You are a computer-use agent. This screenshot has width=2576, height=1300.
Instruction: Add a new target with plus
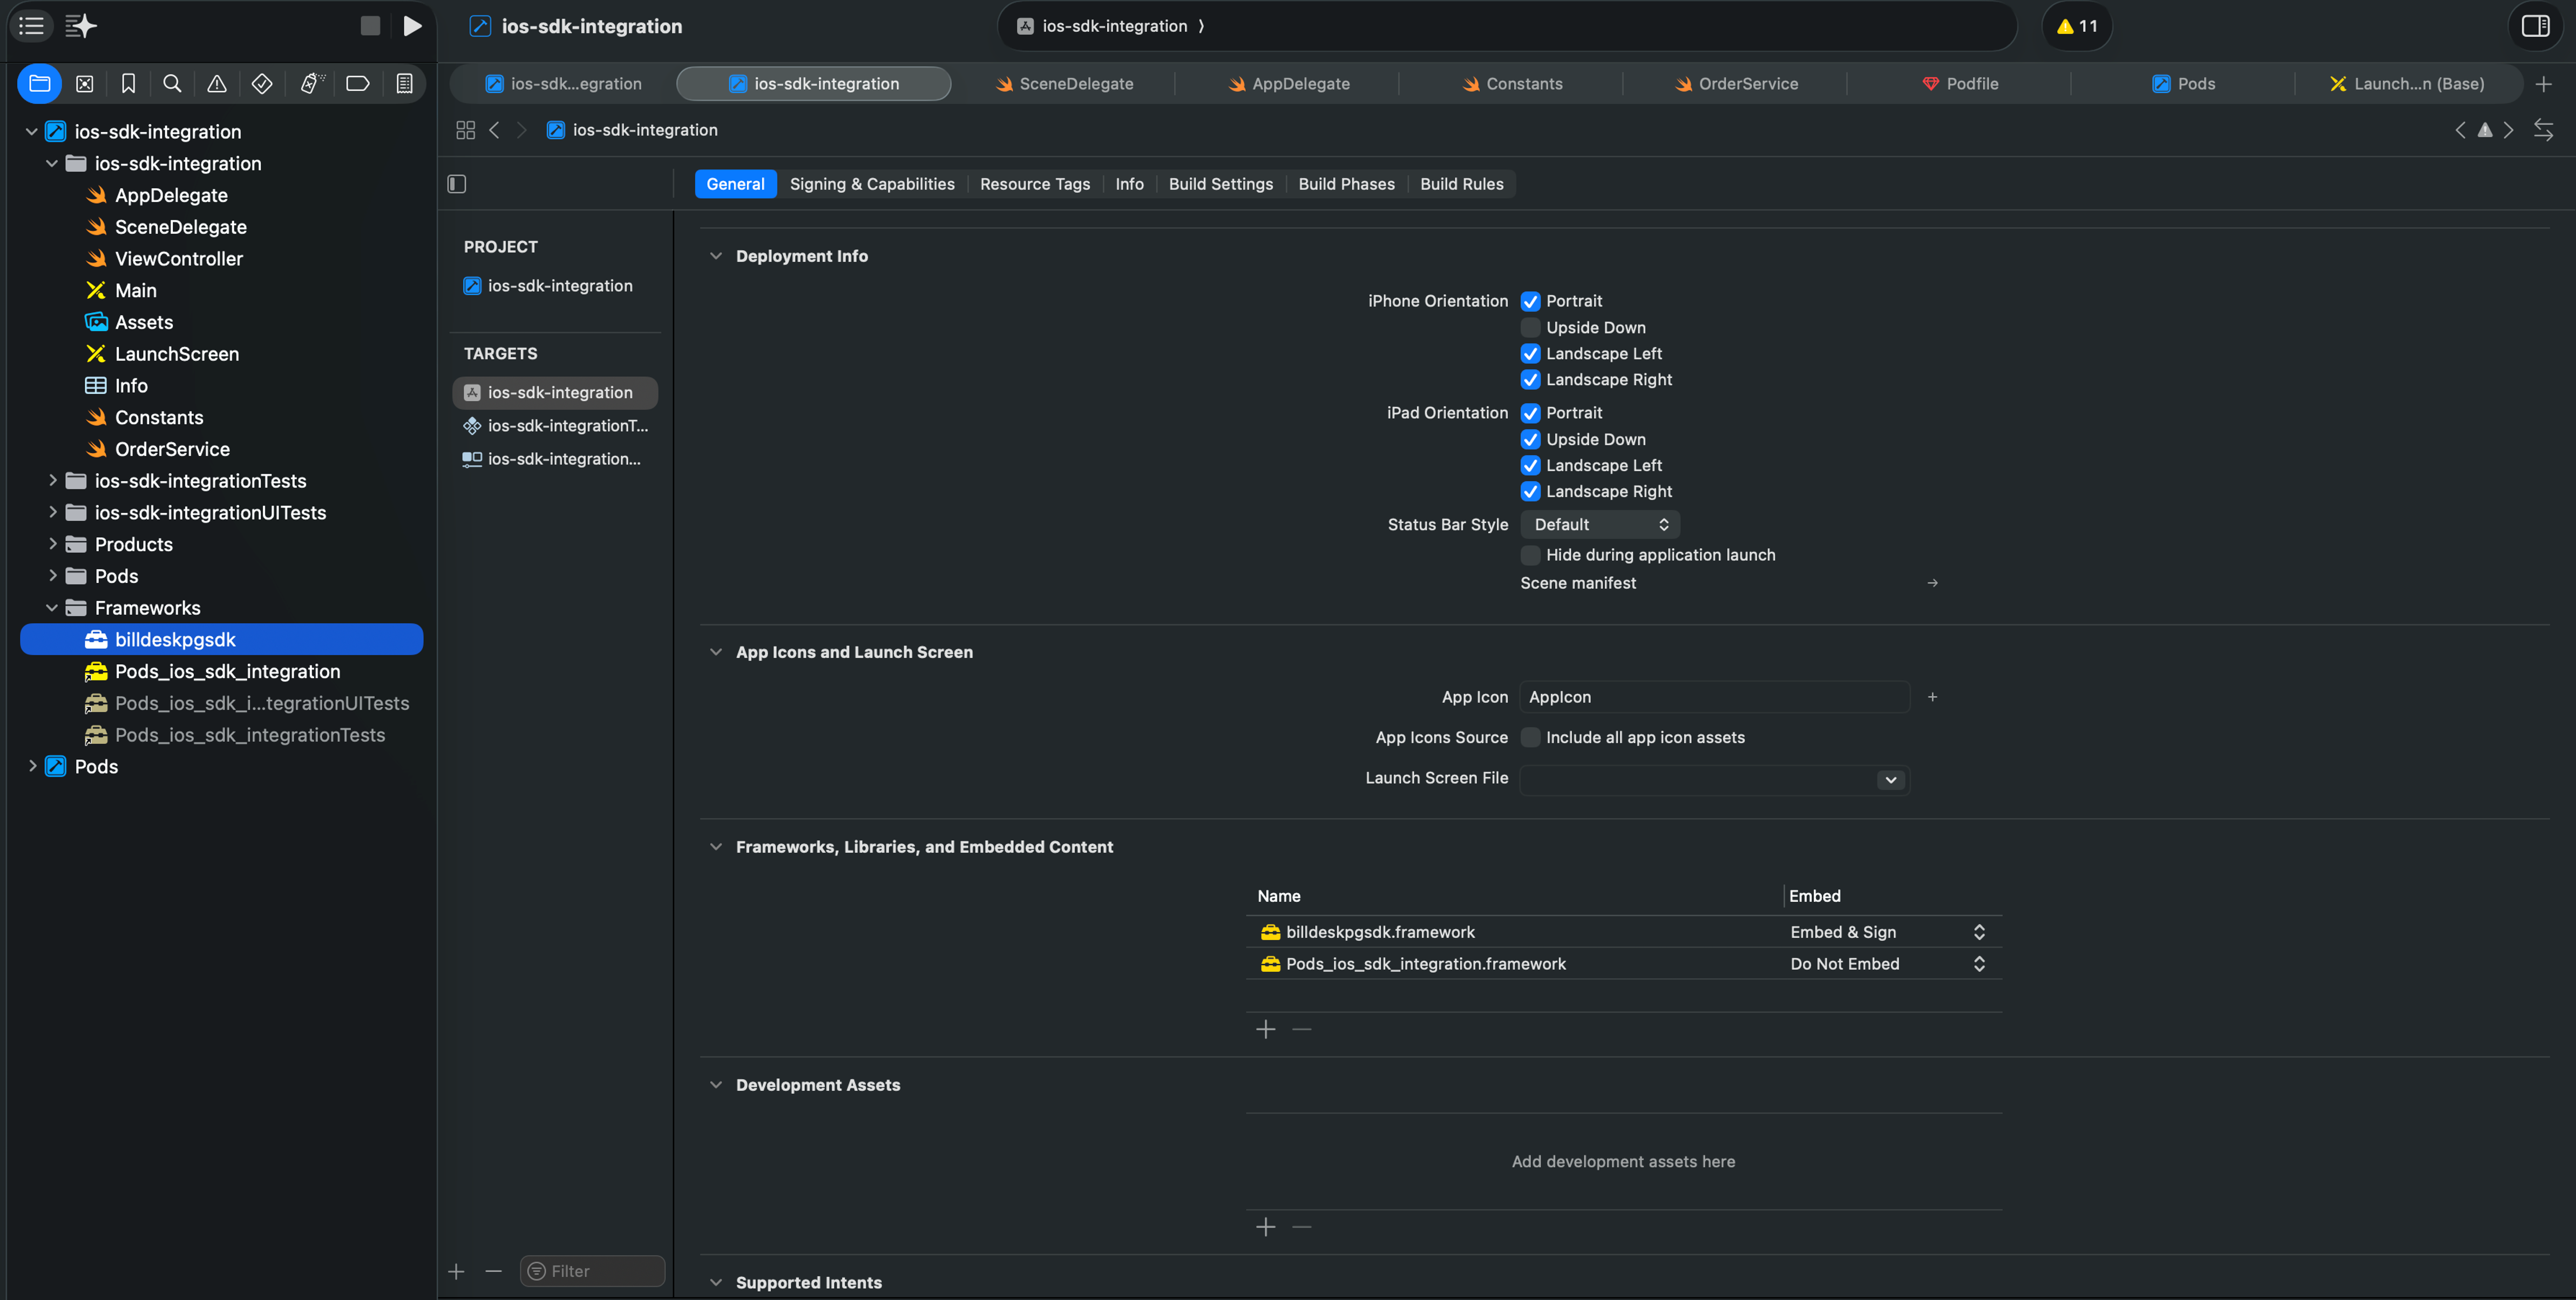tap(456, 1271)
